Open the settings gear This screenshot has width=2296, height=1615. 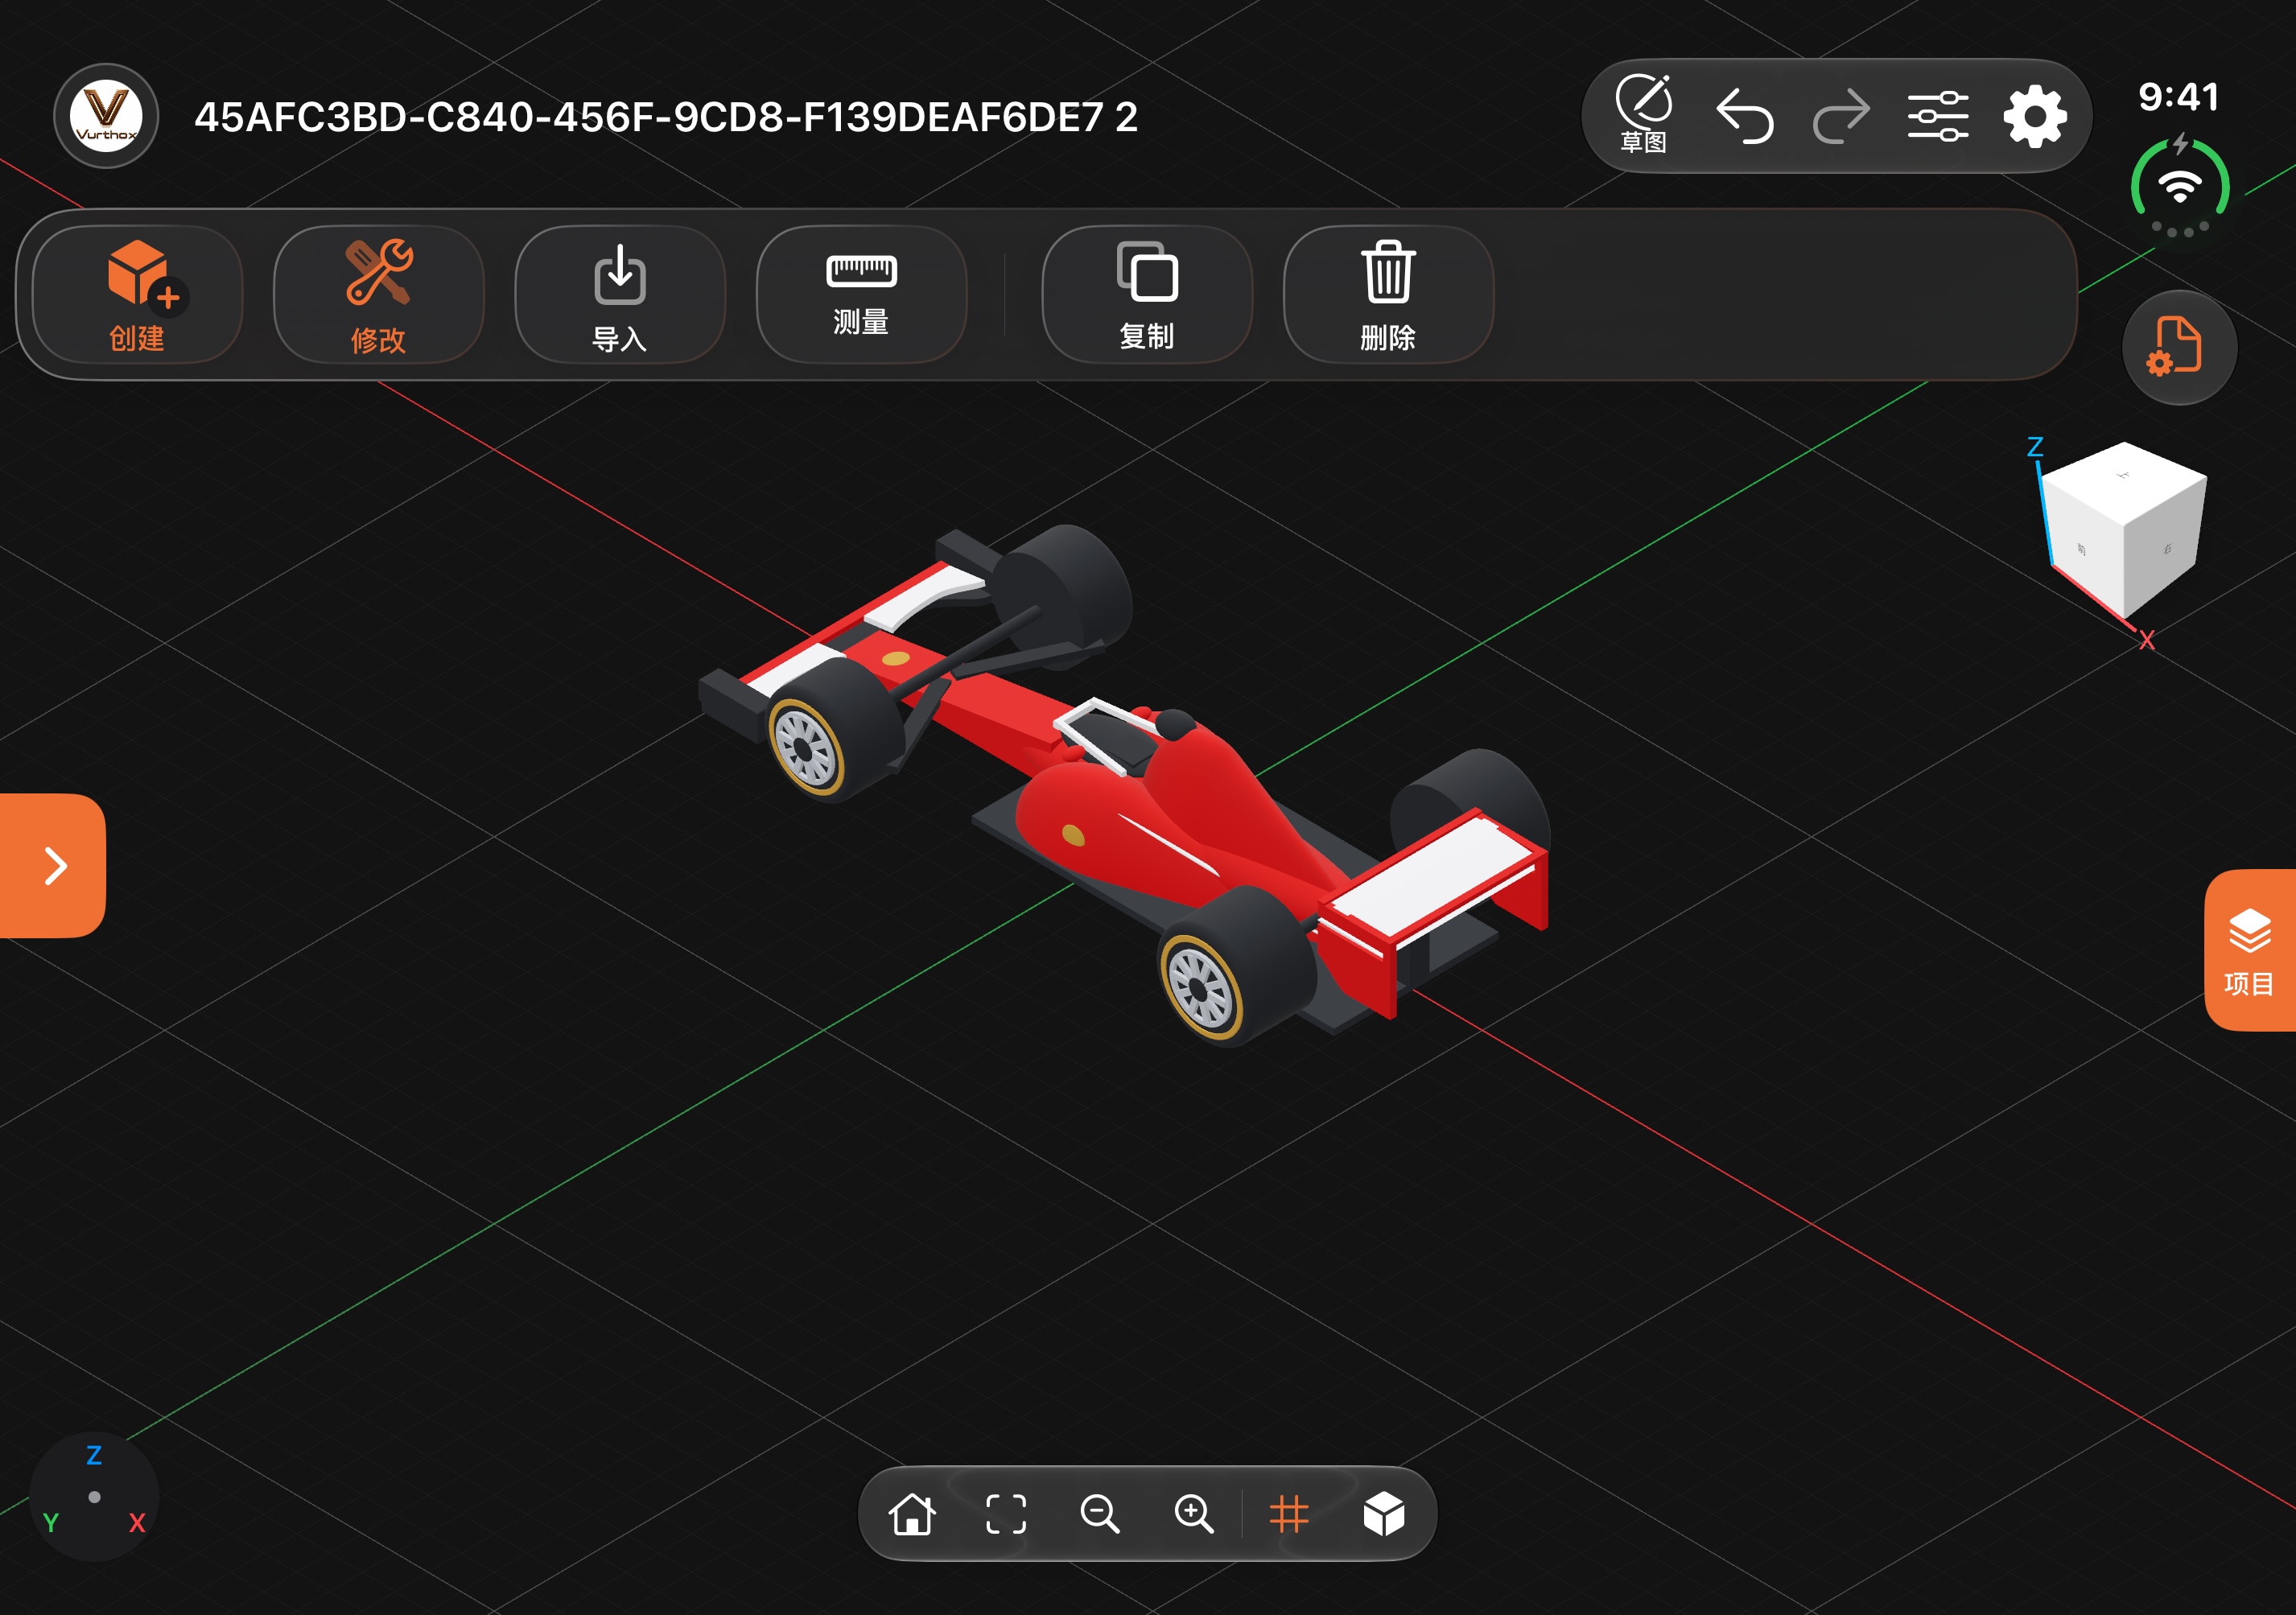click(x=2035, y=117)
